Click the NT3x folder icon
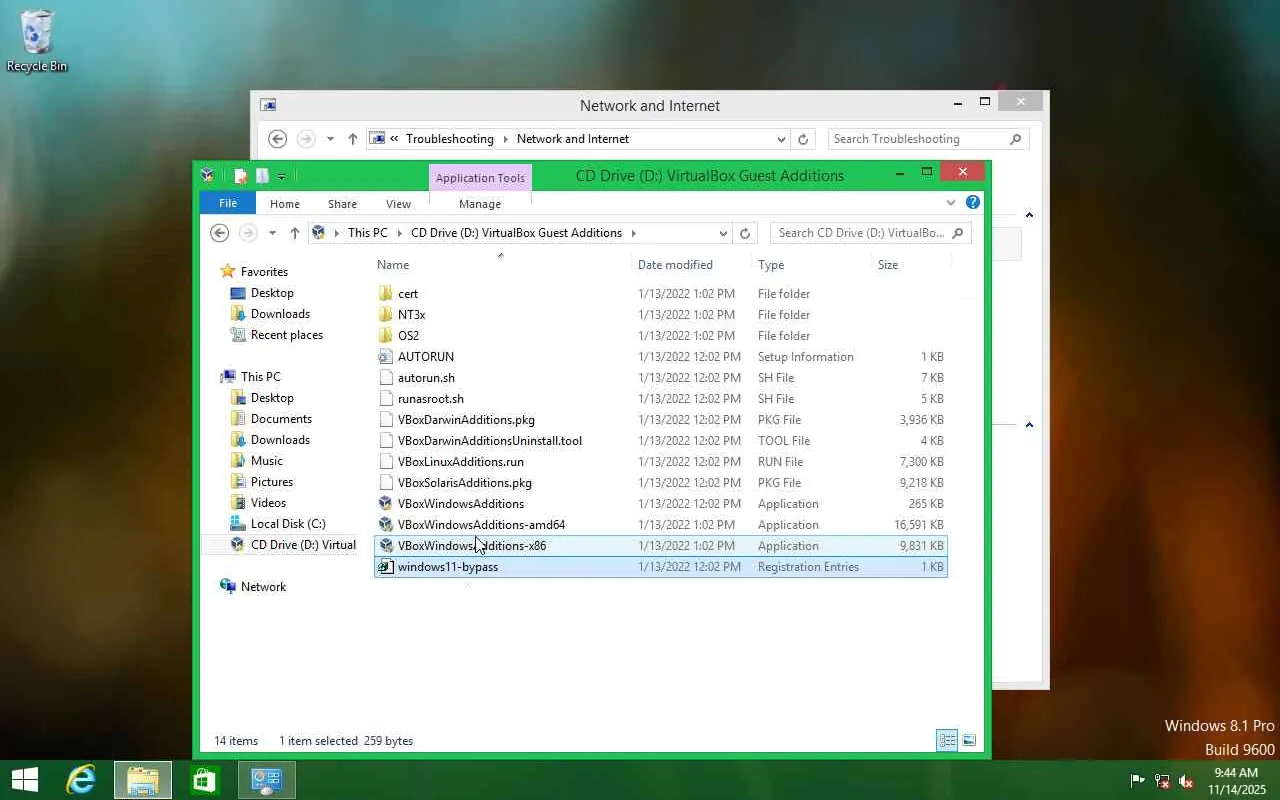 (x=386, y=315)
